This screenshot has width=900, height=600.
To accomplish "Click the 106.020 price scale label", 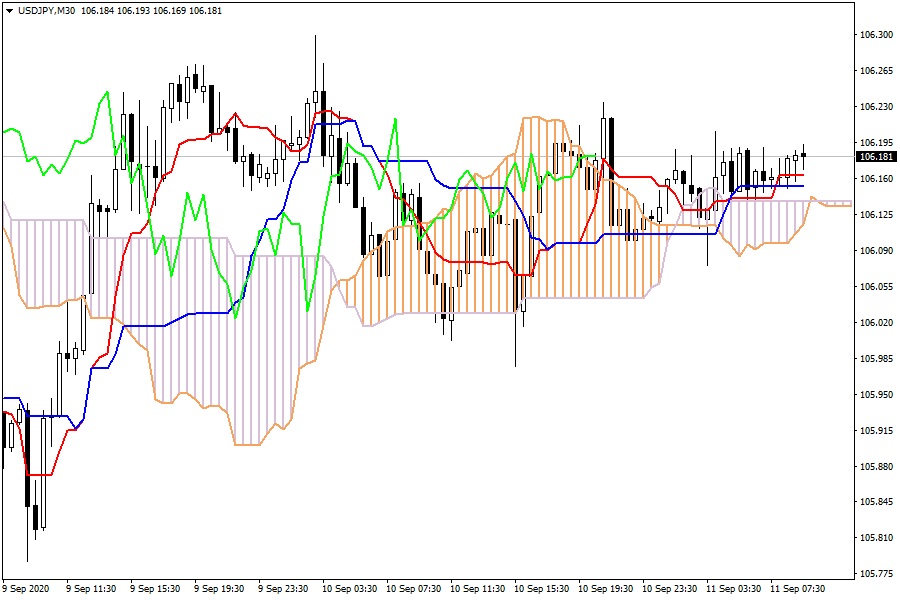I will coord(876,323).
